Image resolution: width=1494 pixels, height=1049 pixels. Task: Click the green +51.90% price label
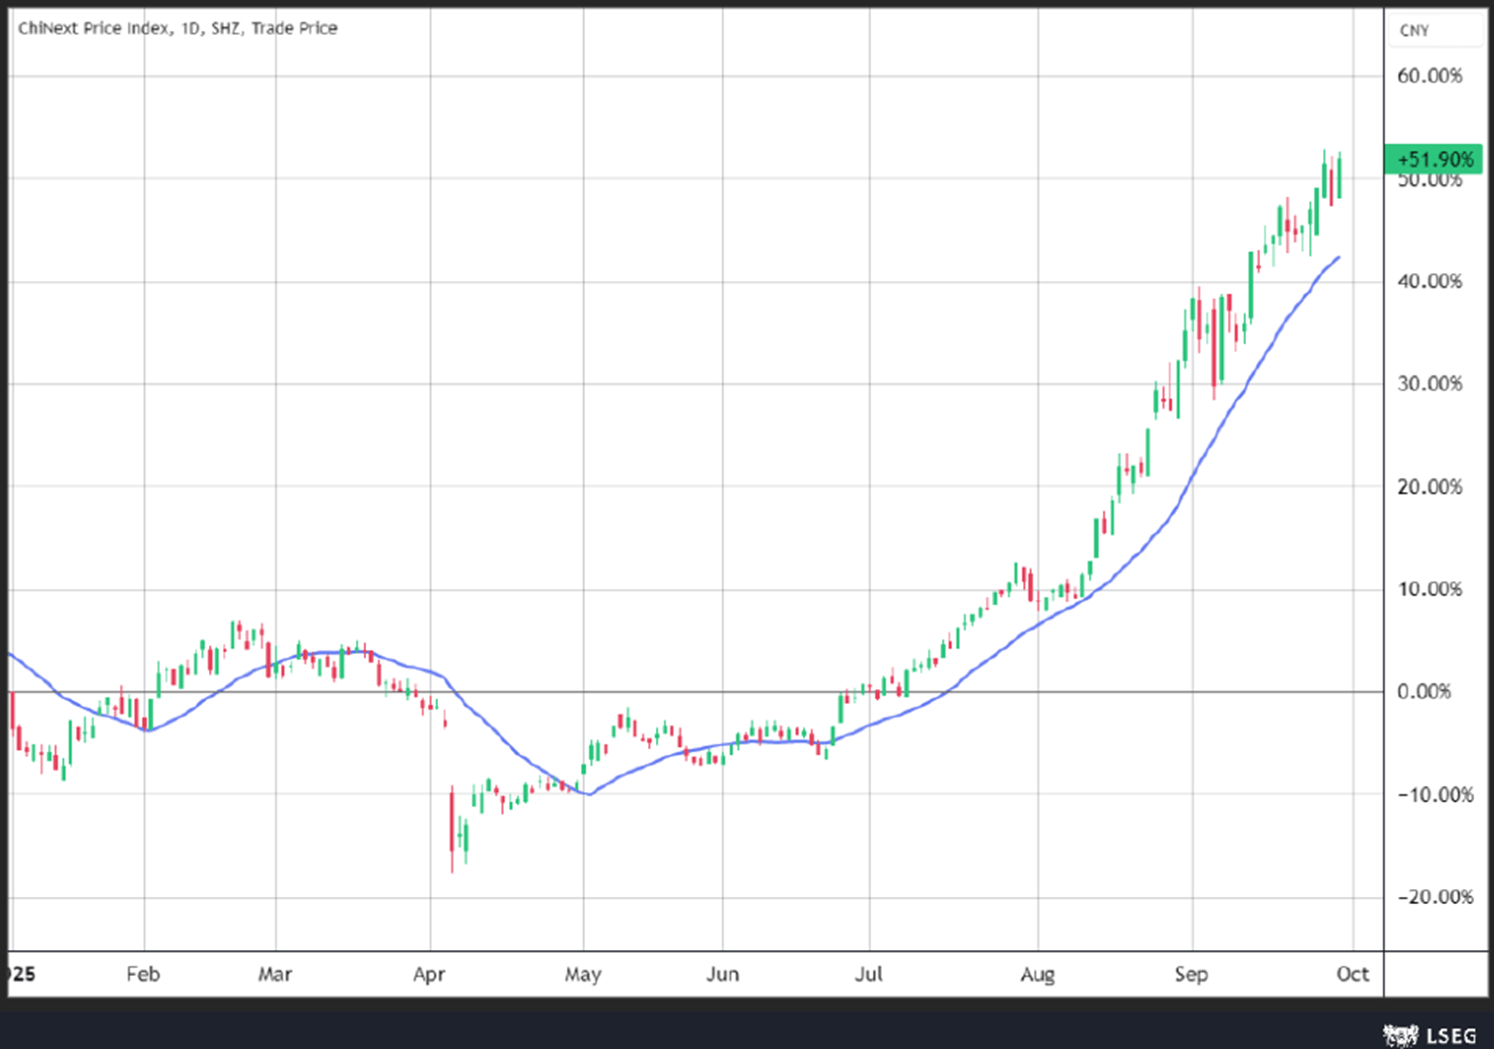click(1434, 159)
